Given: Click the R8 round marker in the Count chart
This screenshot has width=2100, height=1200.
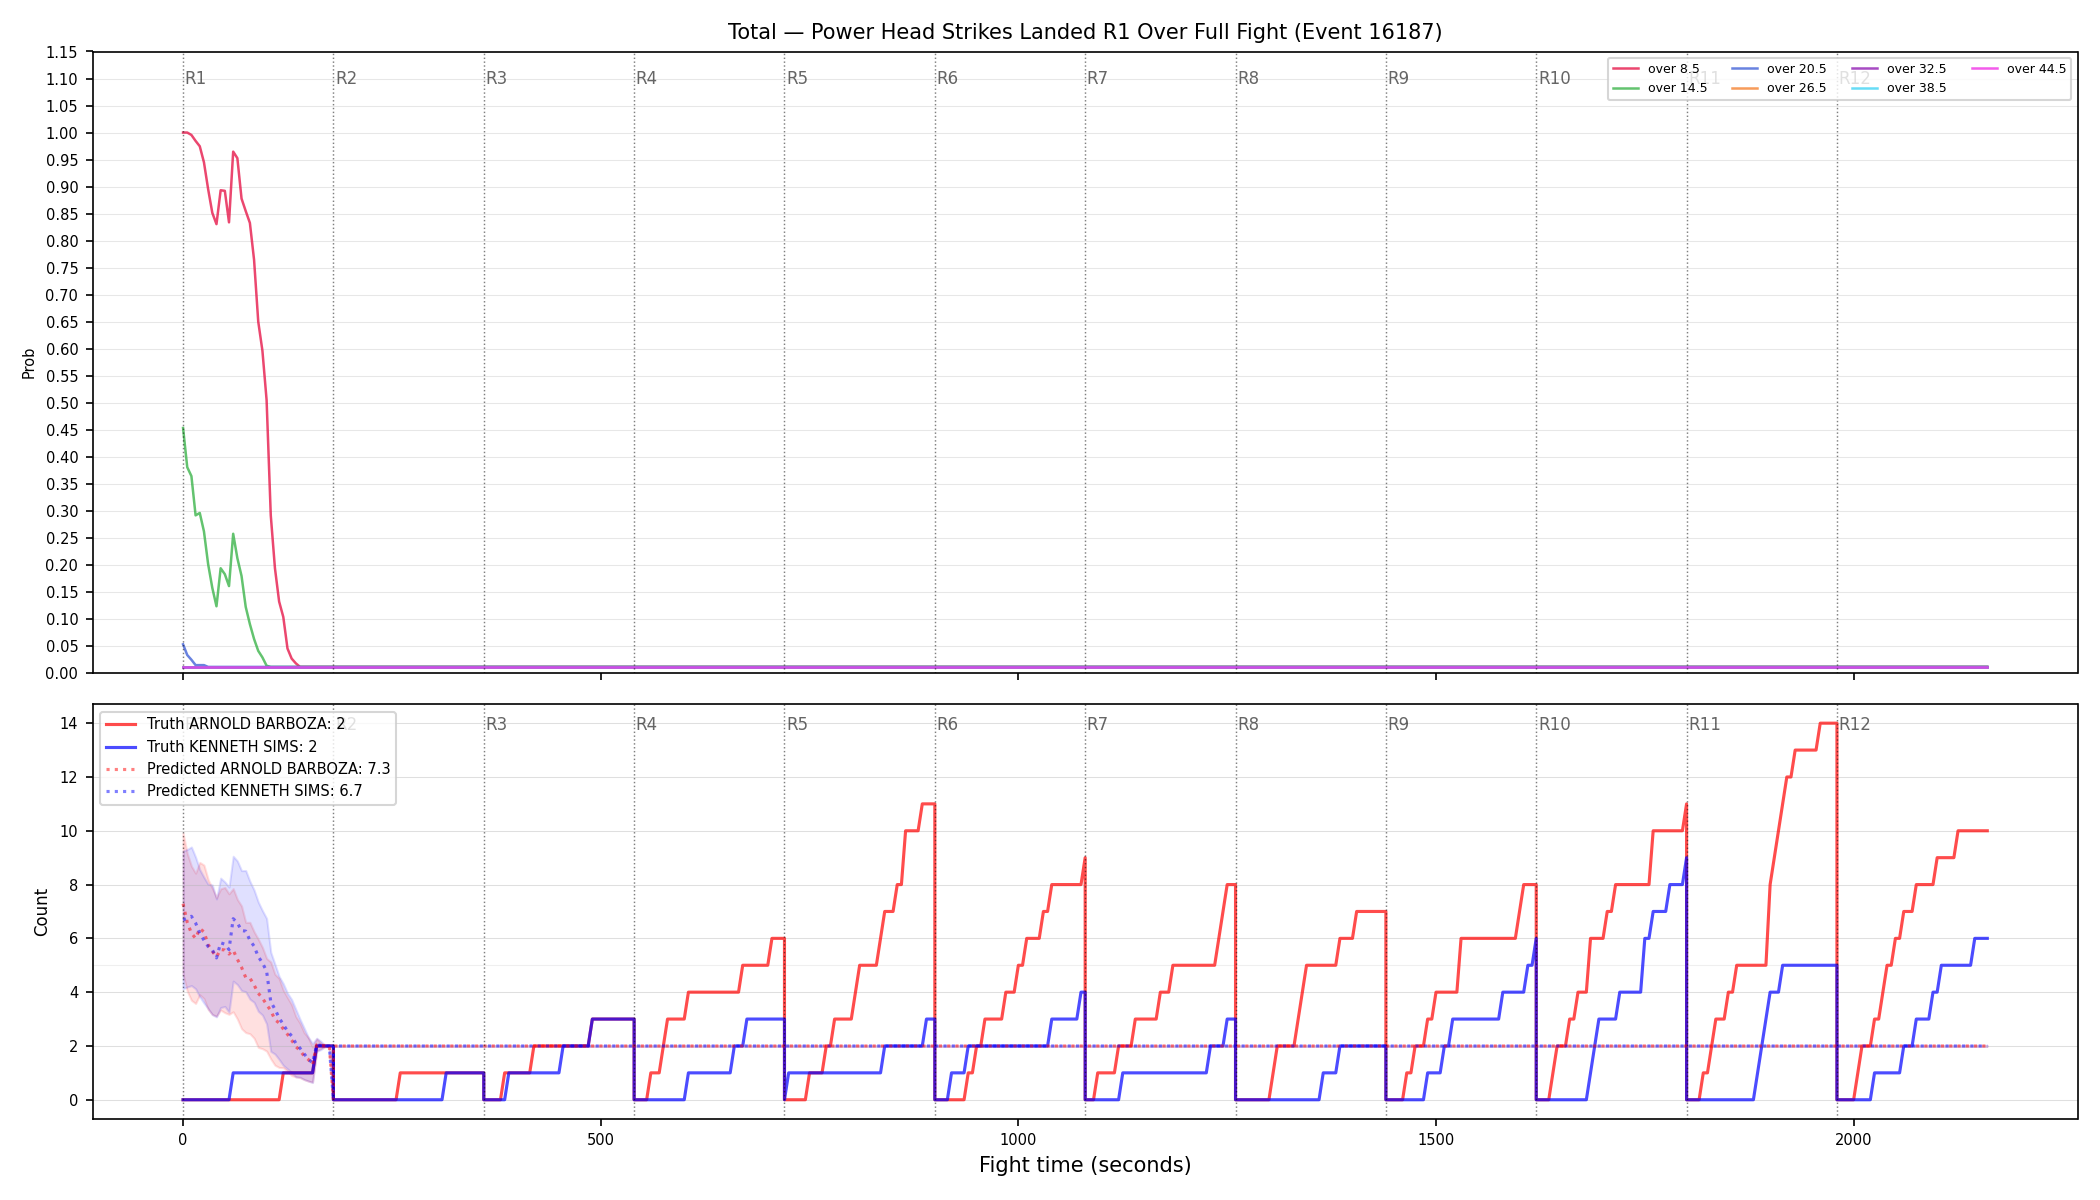Looking at the screenshot, I should point(1248,724).
